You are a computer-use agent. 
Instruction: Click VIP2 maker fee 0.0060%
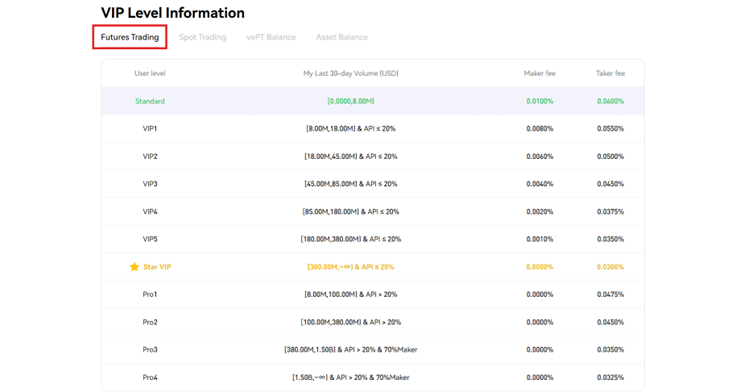[x=540, y=156]
